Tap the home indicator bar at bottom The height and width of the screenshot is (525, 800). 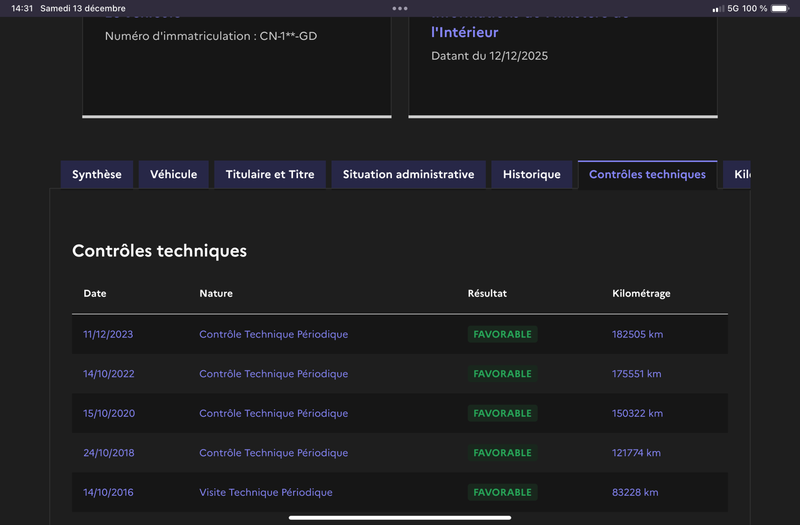point(400,518)
